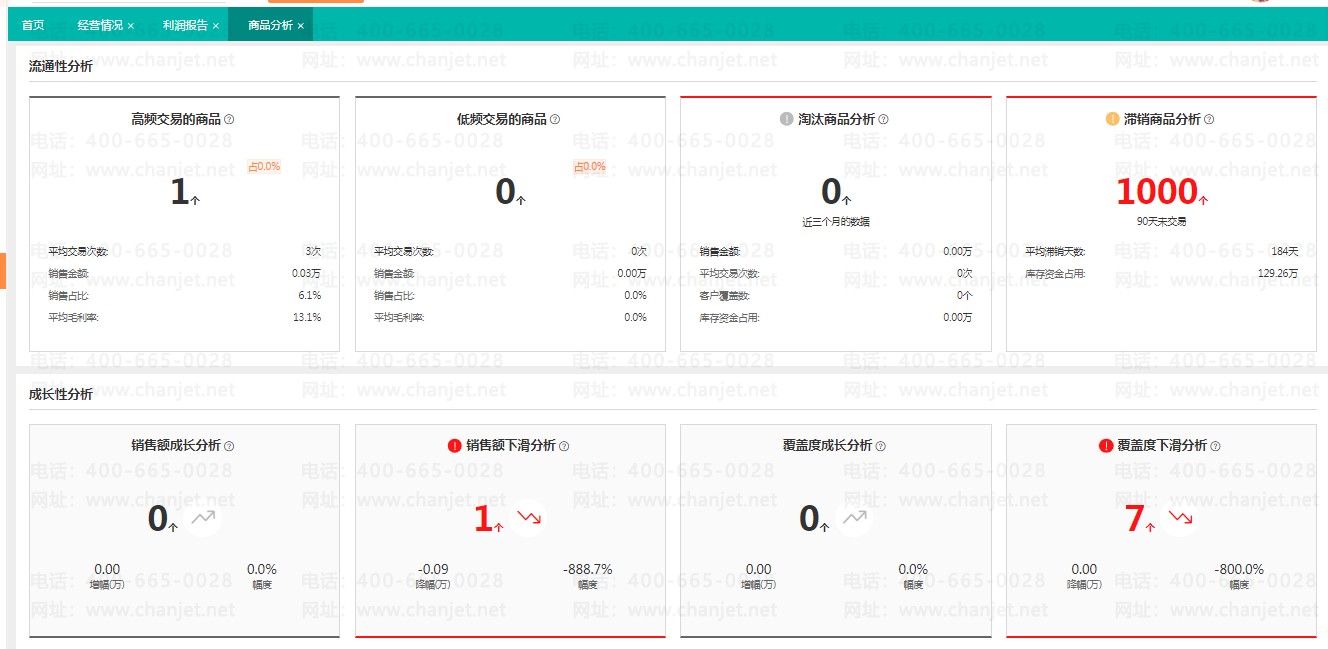Click gray warning icon before 淘汰商品分析
Viewport: 1328px width, 649px height.
coord(787,119)
